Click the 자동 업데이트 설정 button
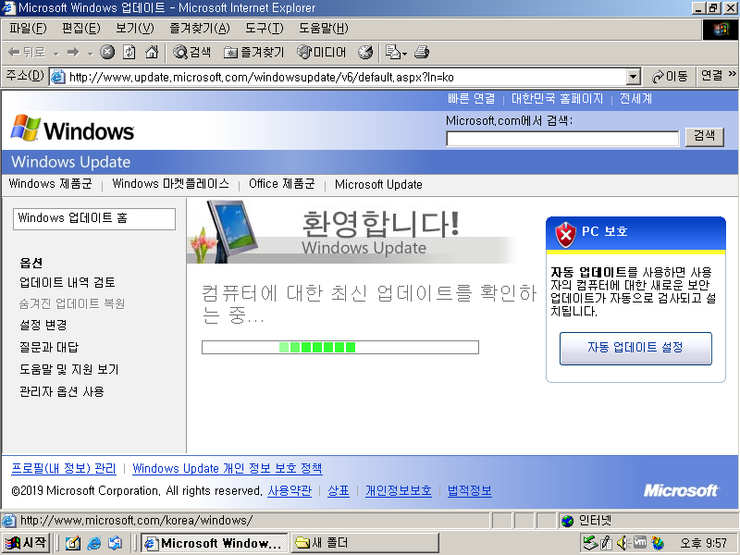740x555 pixels. (635, 348)
